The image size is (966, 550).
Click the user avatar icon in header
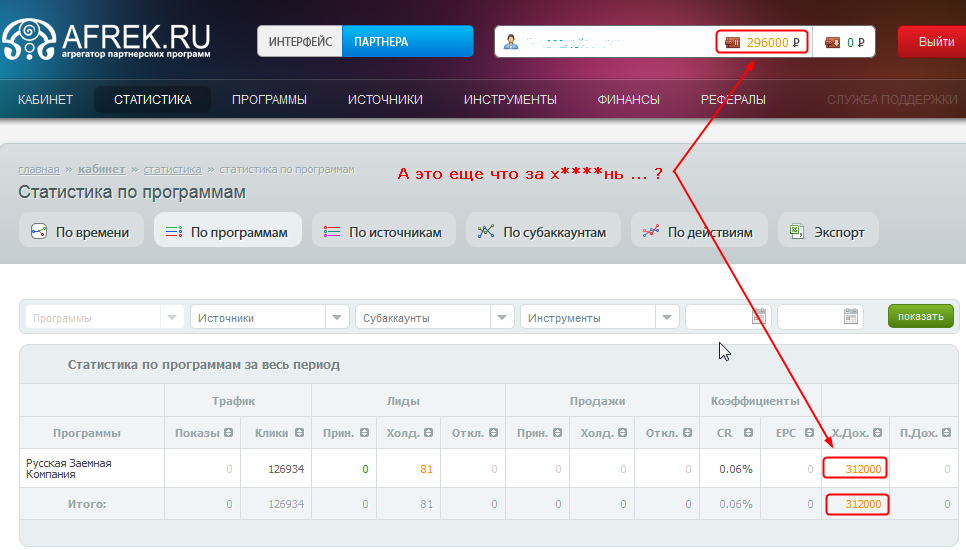tap(511, 42)
